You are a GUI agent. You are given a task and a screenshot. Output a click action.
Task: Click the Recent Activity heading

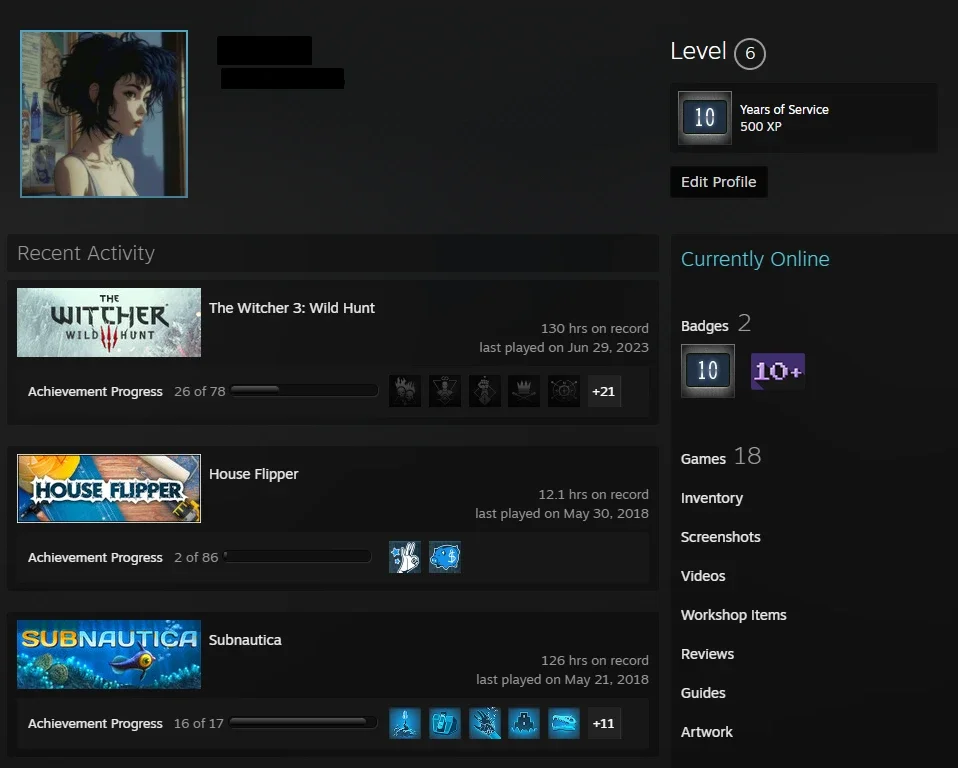click(86, 253)
